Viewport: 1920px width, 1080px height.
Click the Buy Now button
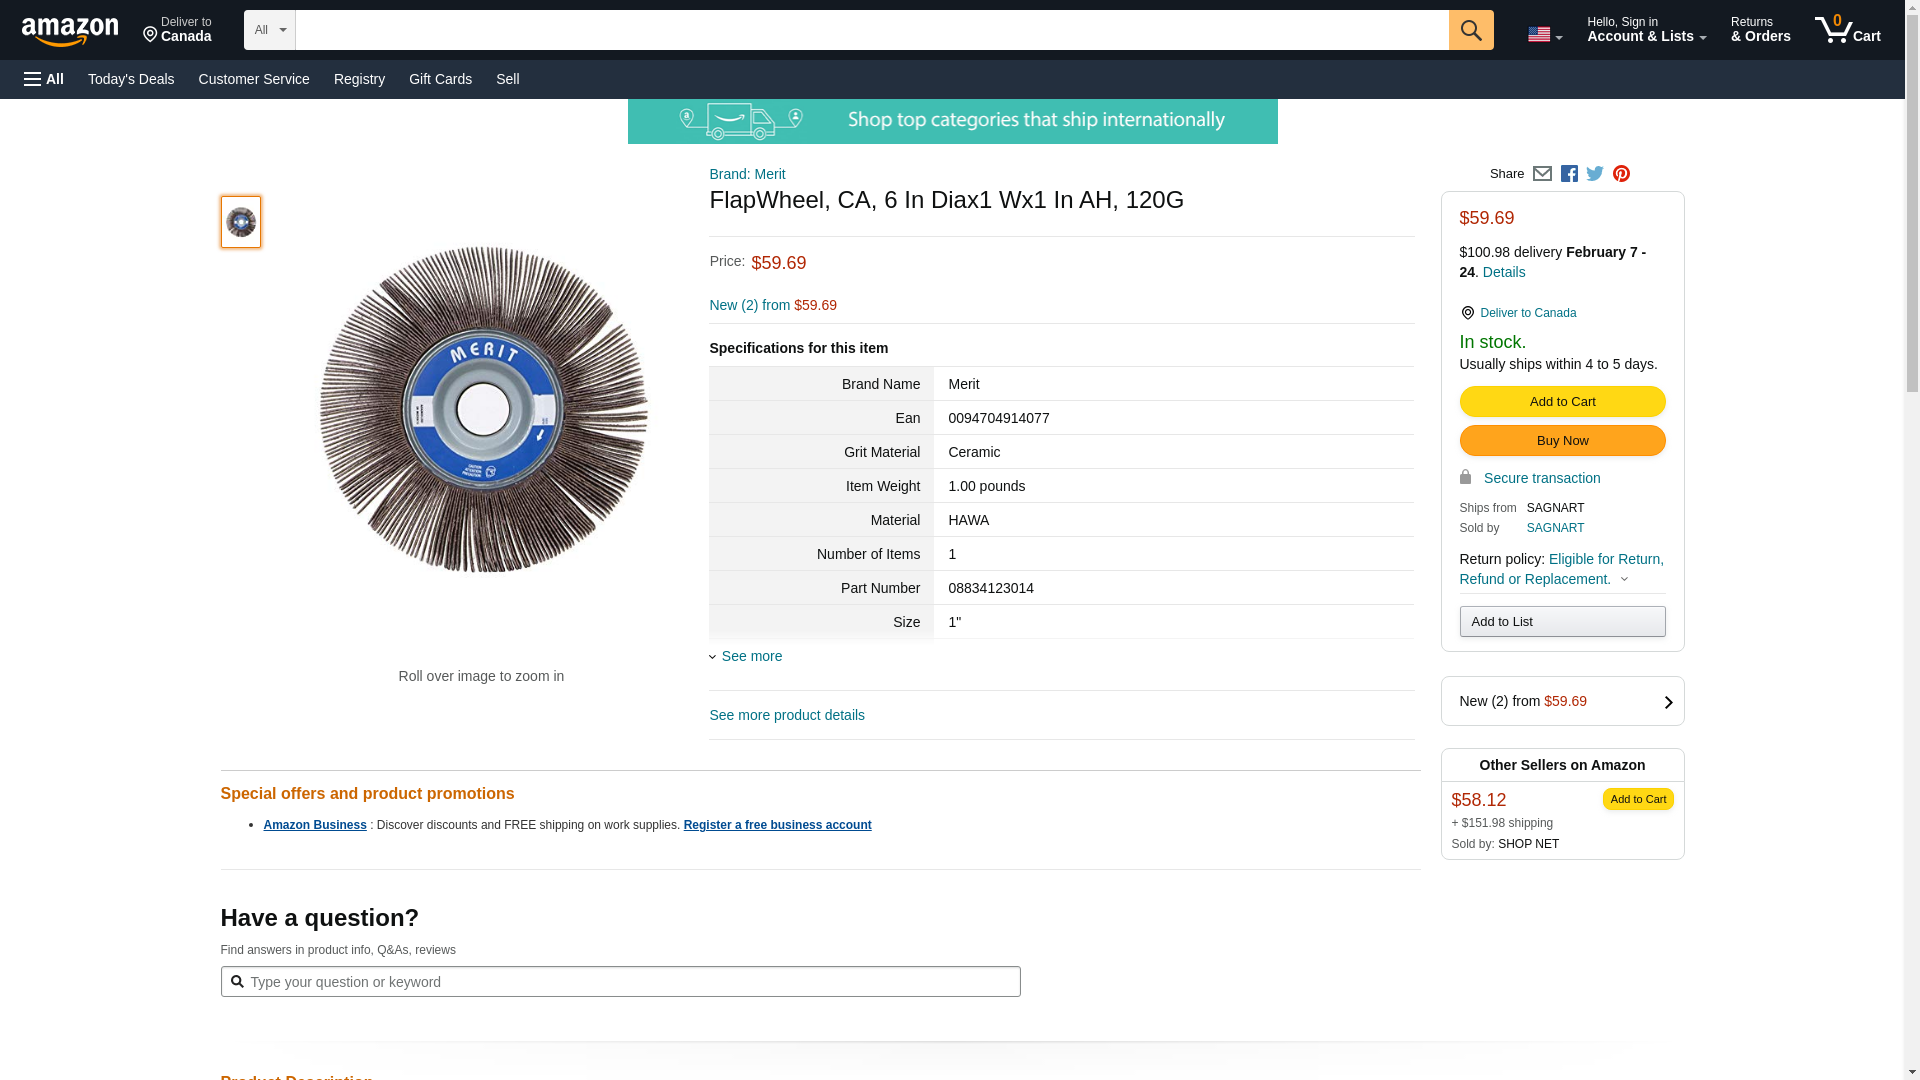pyautogui.click(x=1562, y=440)
